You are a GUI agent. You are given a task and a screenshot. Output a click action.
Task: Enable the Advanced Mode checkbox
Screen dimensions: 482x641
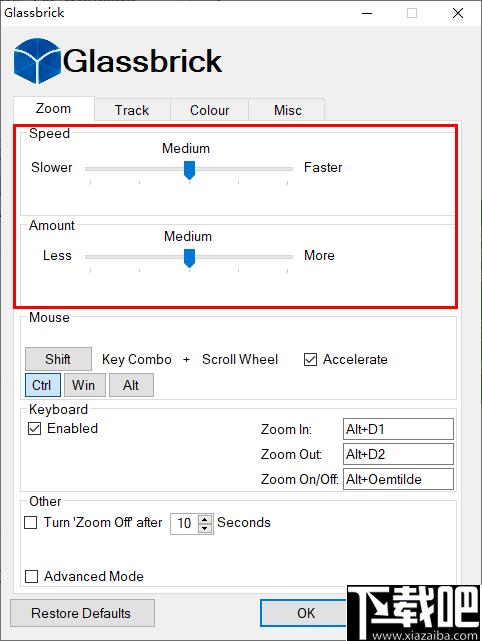pos(31,576)
